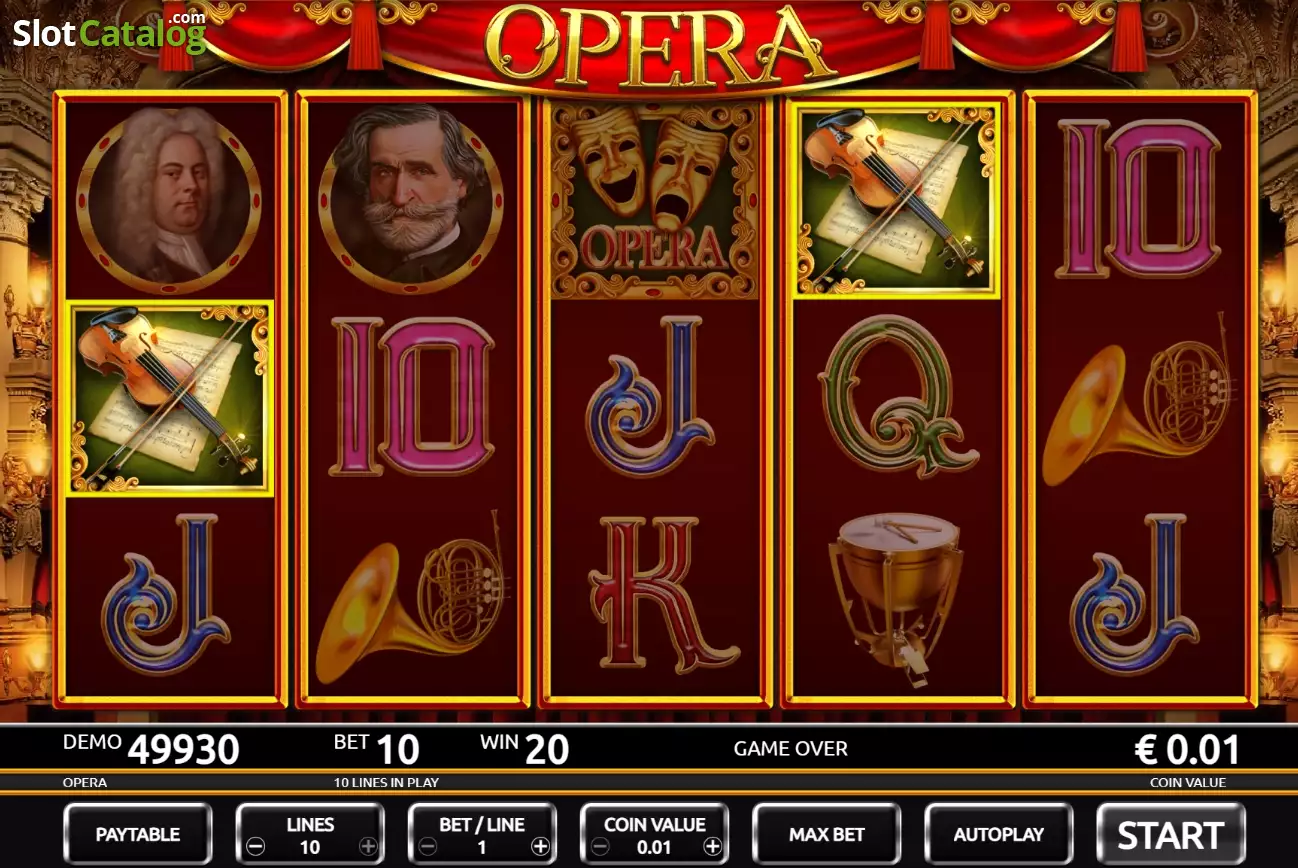Click the highlighted violin symbol on reel four
The height and width of the screenshot is (868, 1298).
pos(897,200)
